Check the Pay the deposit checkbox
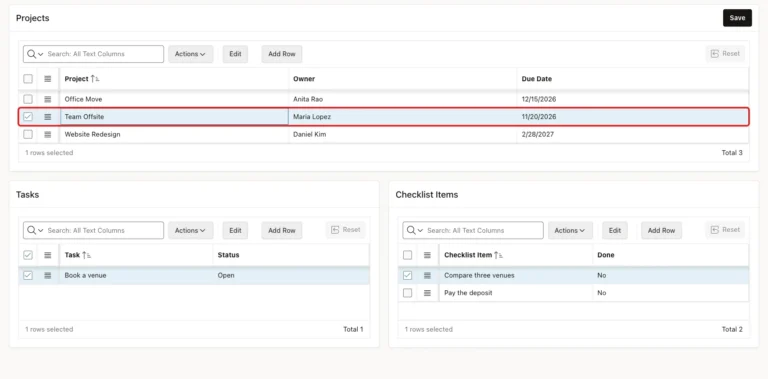Screen dimensions: 768x379 (408, 293)
